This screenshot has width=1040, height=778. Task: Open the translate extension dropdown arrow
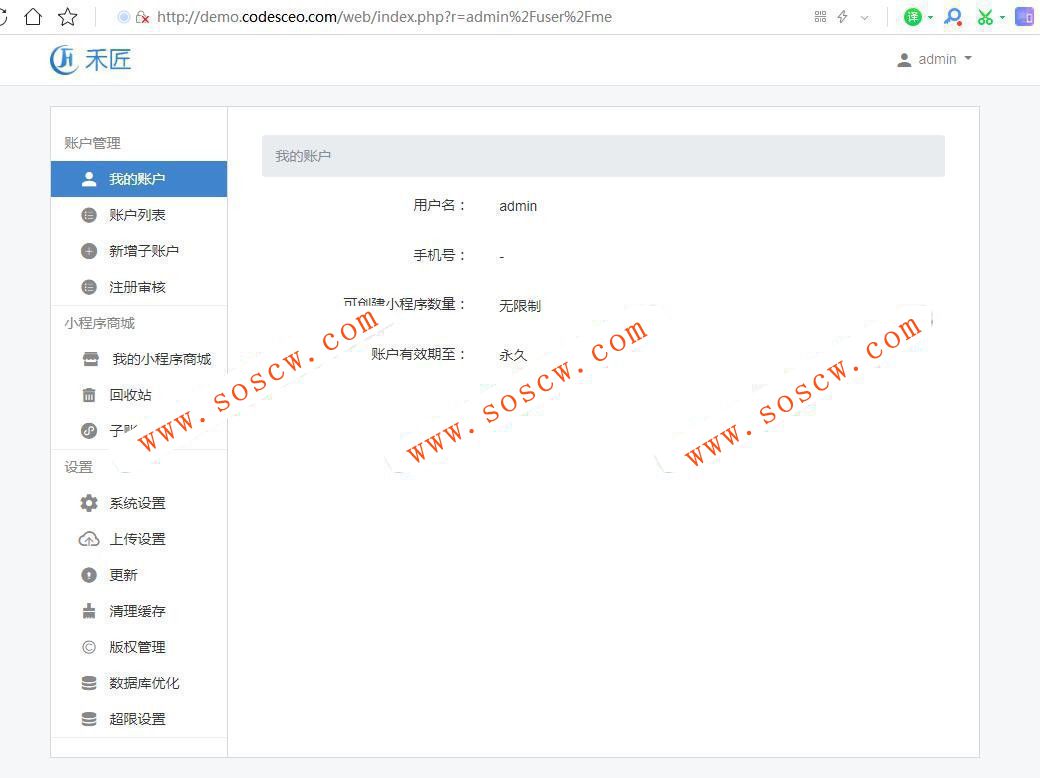(931, 17)
